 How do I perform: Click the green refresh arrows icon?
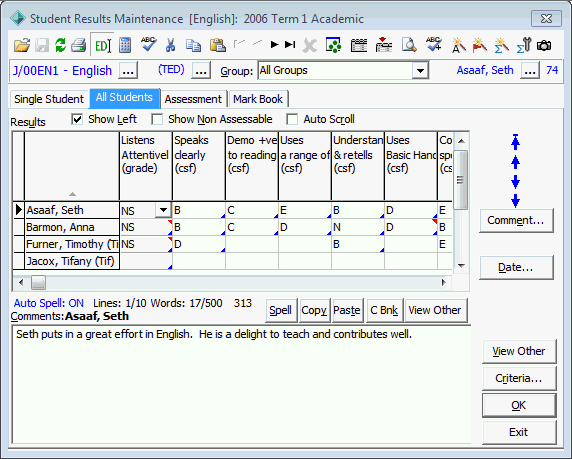(x=60, y=45)
